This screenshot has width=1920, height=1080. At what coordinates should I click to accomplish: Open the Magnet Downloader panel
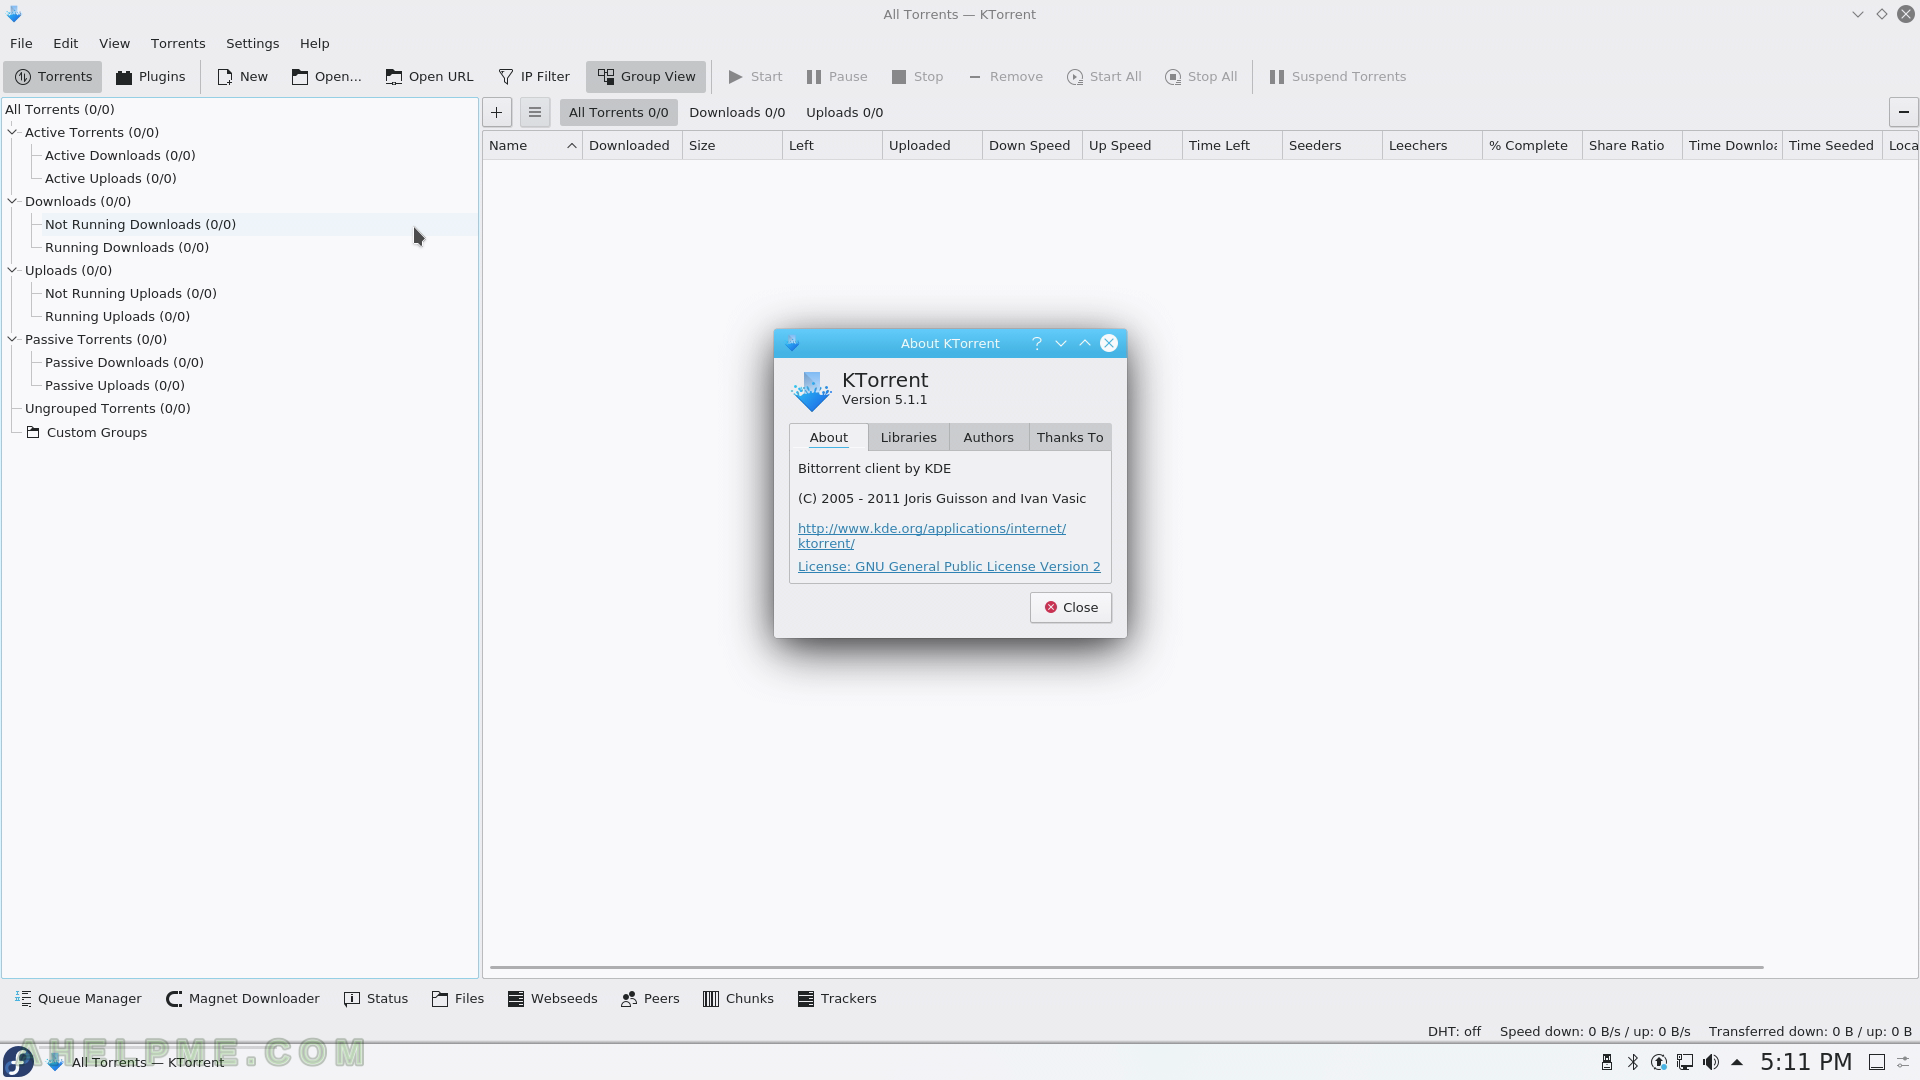click(x=242, y=999)
